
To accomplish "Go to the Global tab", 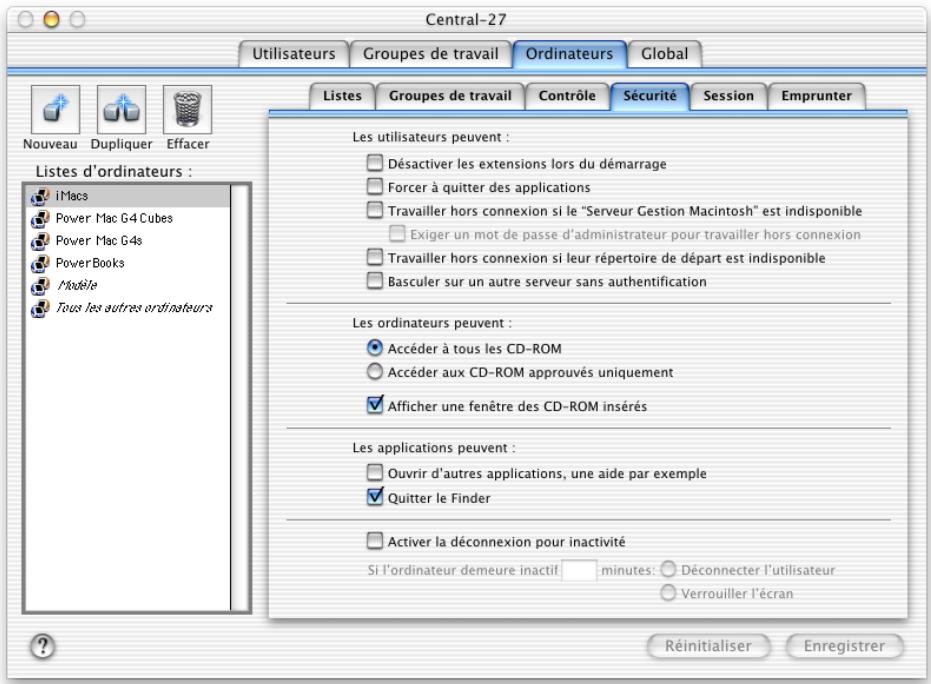I will coord(664,54).
